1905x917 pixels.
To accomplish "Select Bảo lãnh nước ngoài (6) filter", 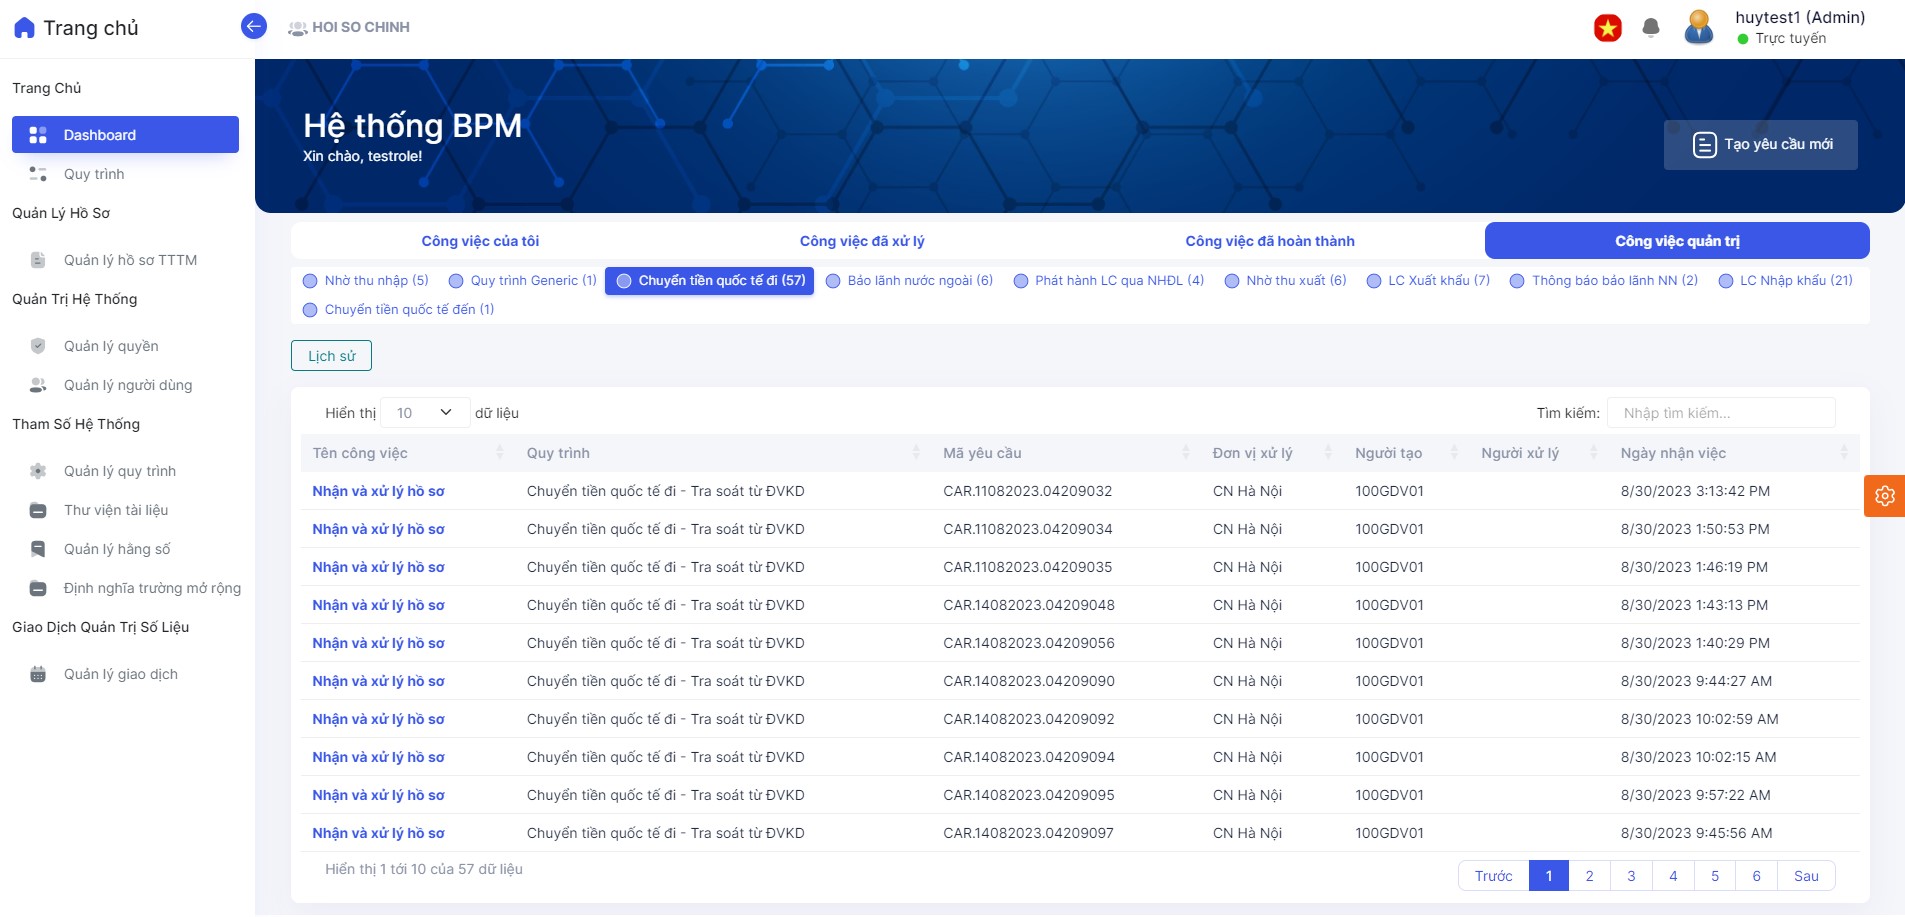I will point(909,281).
